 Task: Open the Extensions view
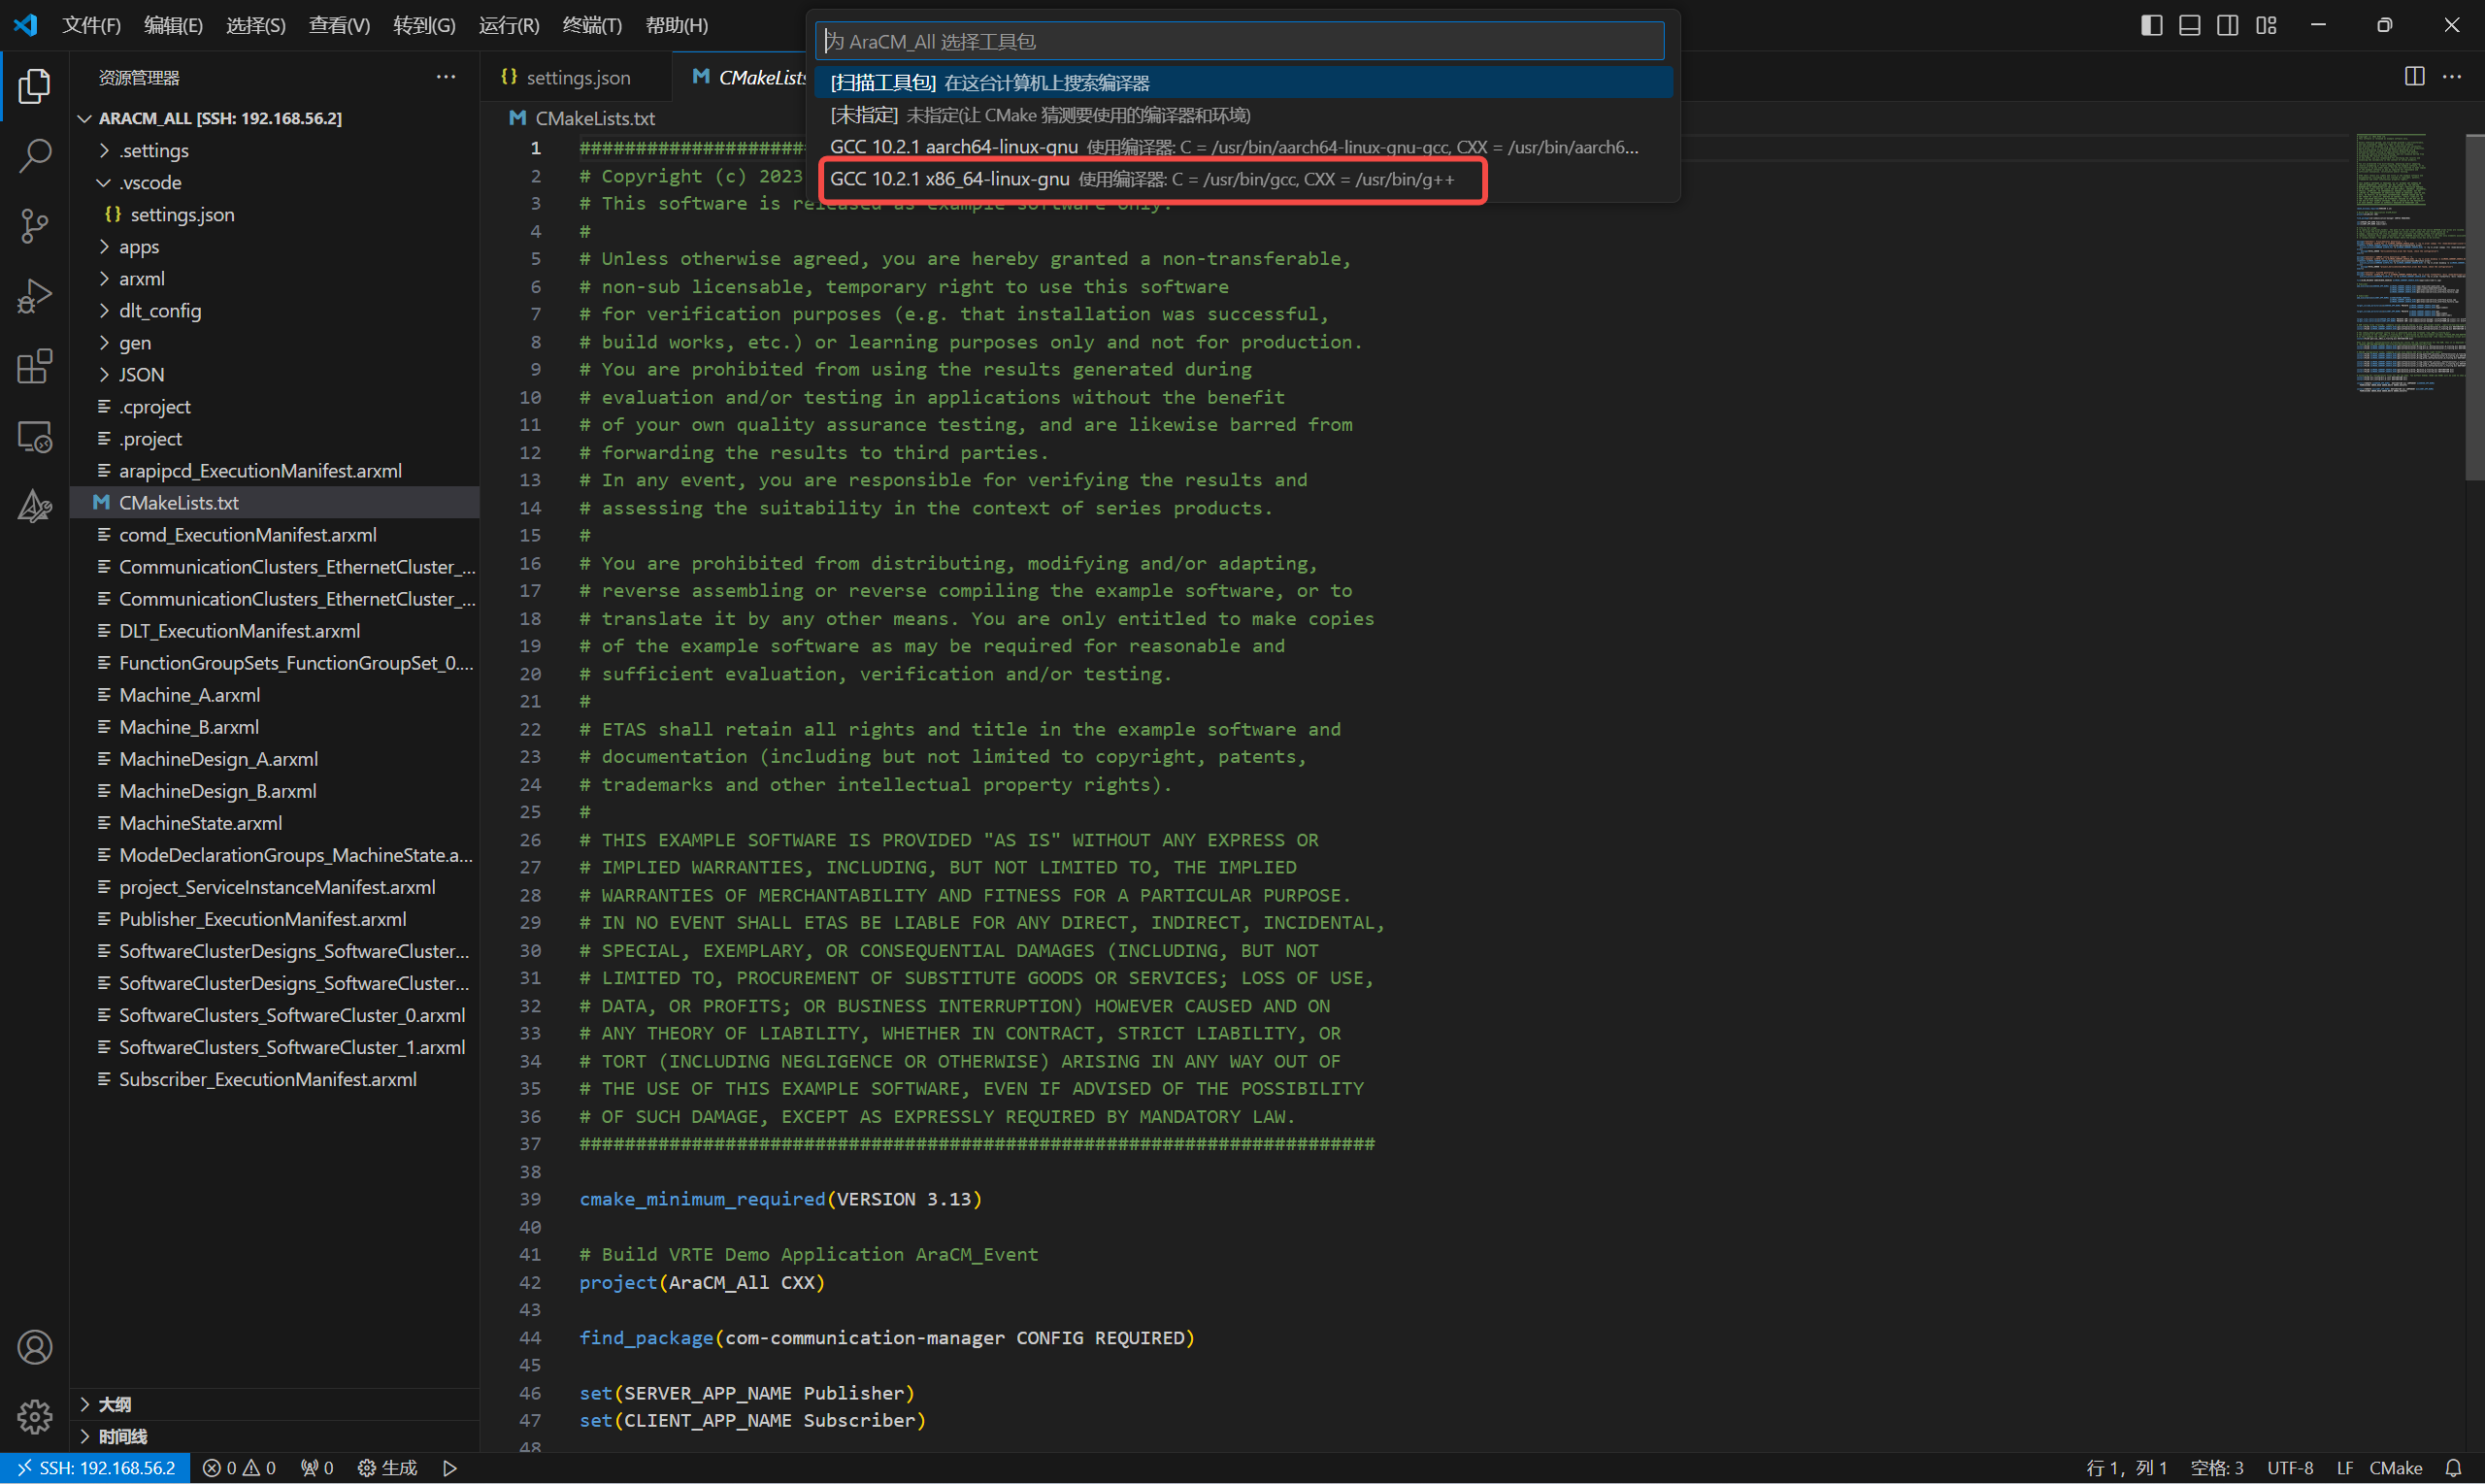click(34, 366)
